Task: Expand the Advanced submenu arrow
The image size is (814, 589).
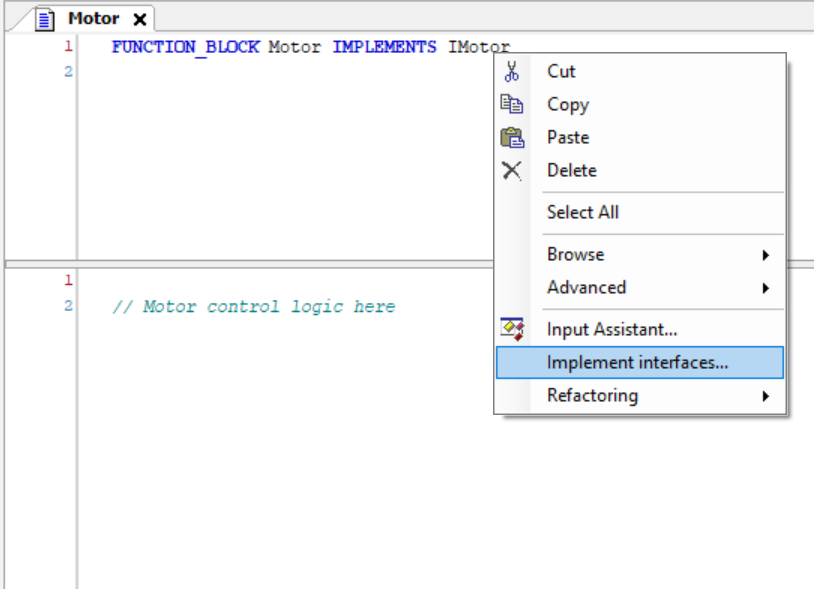Action: [x=766, y=288]
